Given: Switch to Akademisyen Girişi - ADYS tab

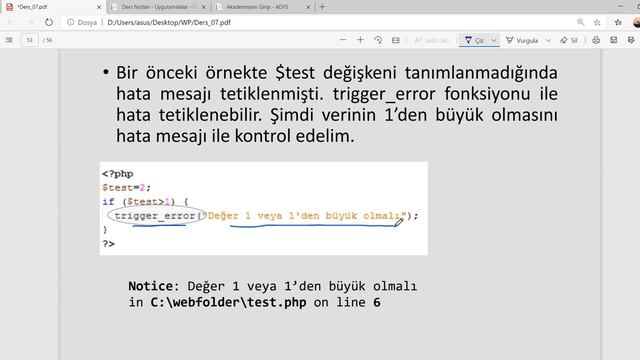Looking at the screenshot, I should (263, 7).
